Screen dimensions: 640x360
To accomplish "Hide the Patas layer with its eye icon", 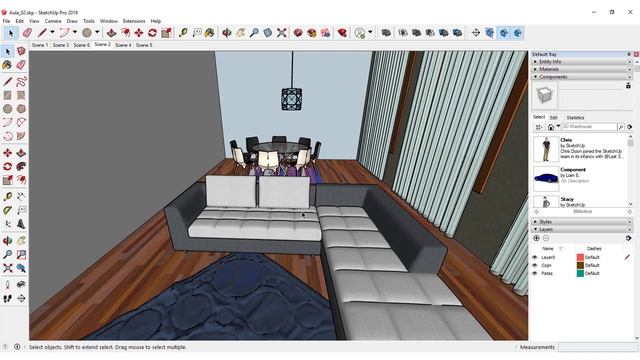I will click(x=535, y=273).
